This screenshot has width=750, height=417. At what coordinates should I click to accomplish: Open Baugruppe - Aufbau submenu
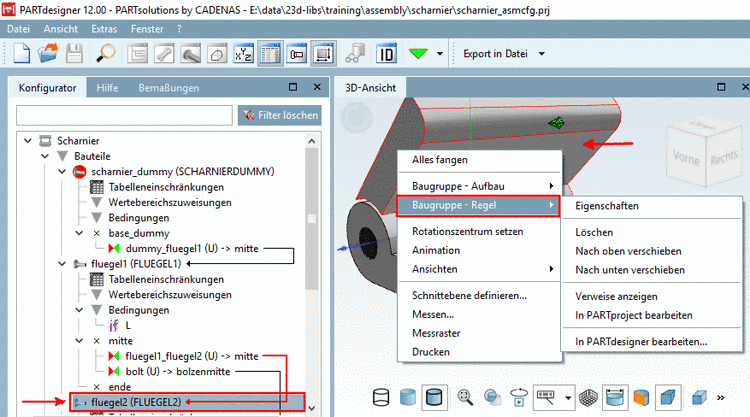pyautogui.click(x=479, y=186)
